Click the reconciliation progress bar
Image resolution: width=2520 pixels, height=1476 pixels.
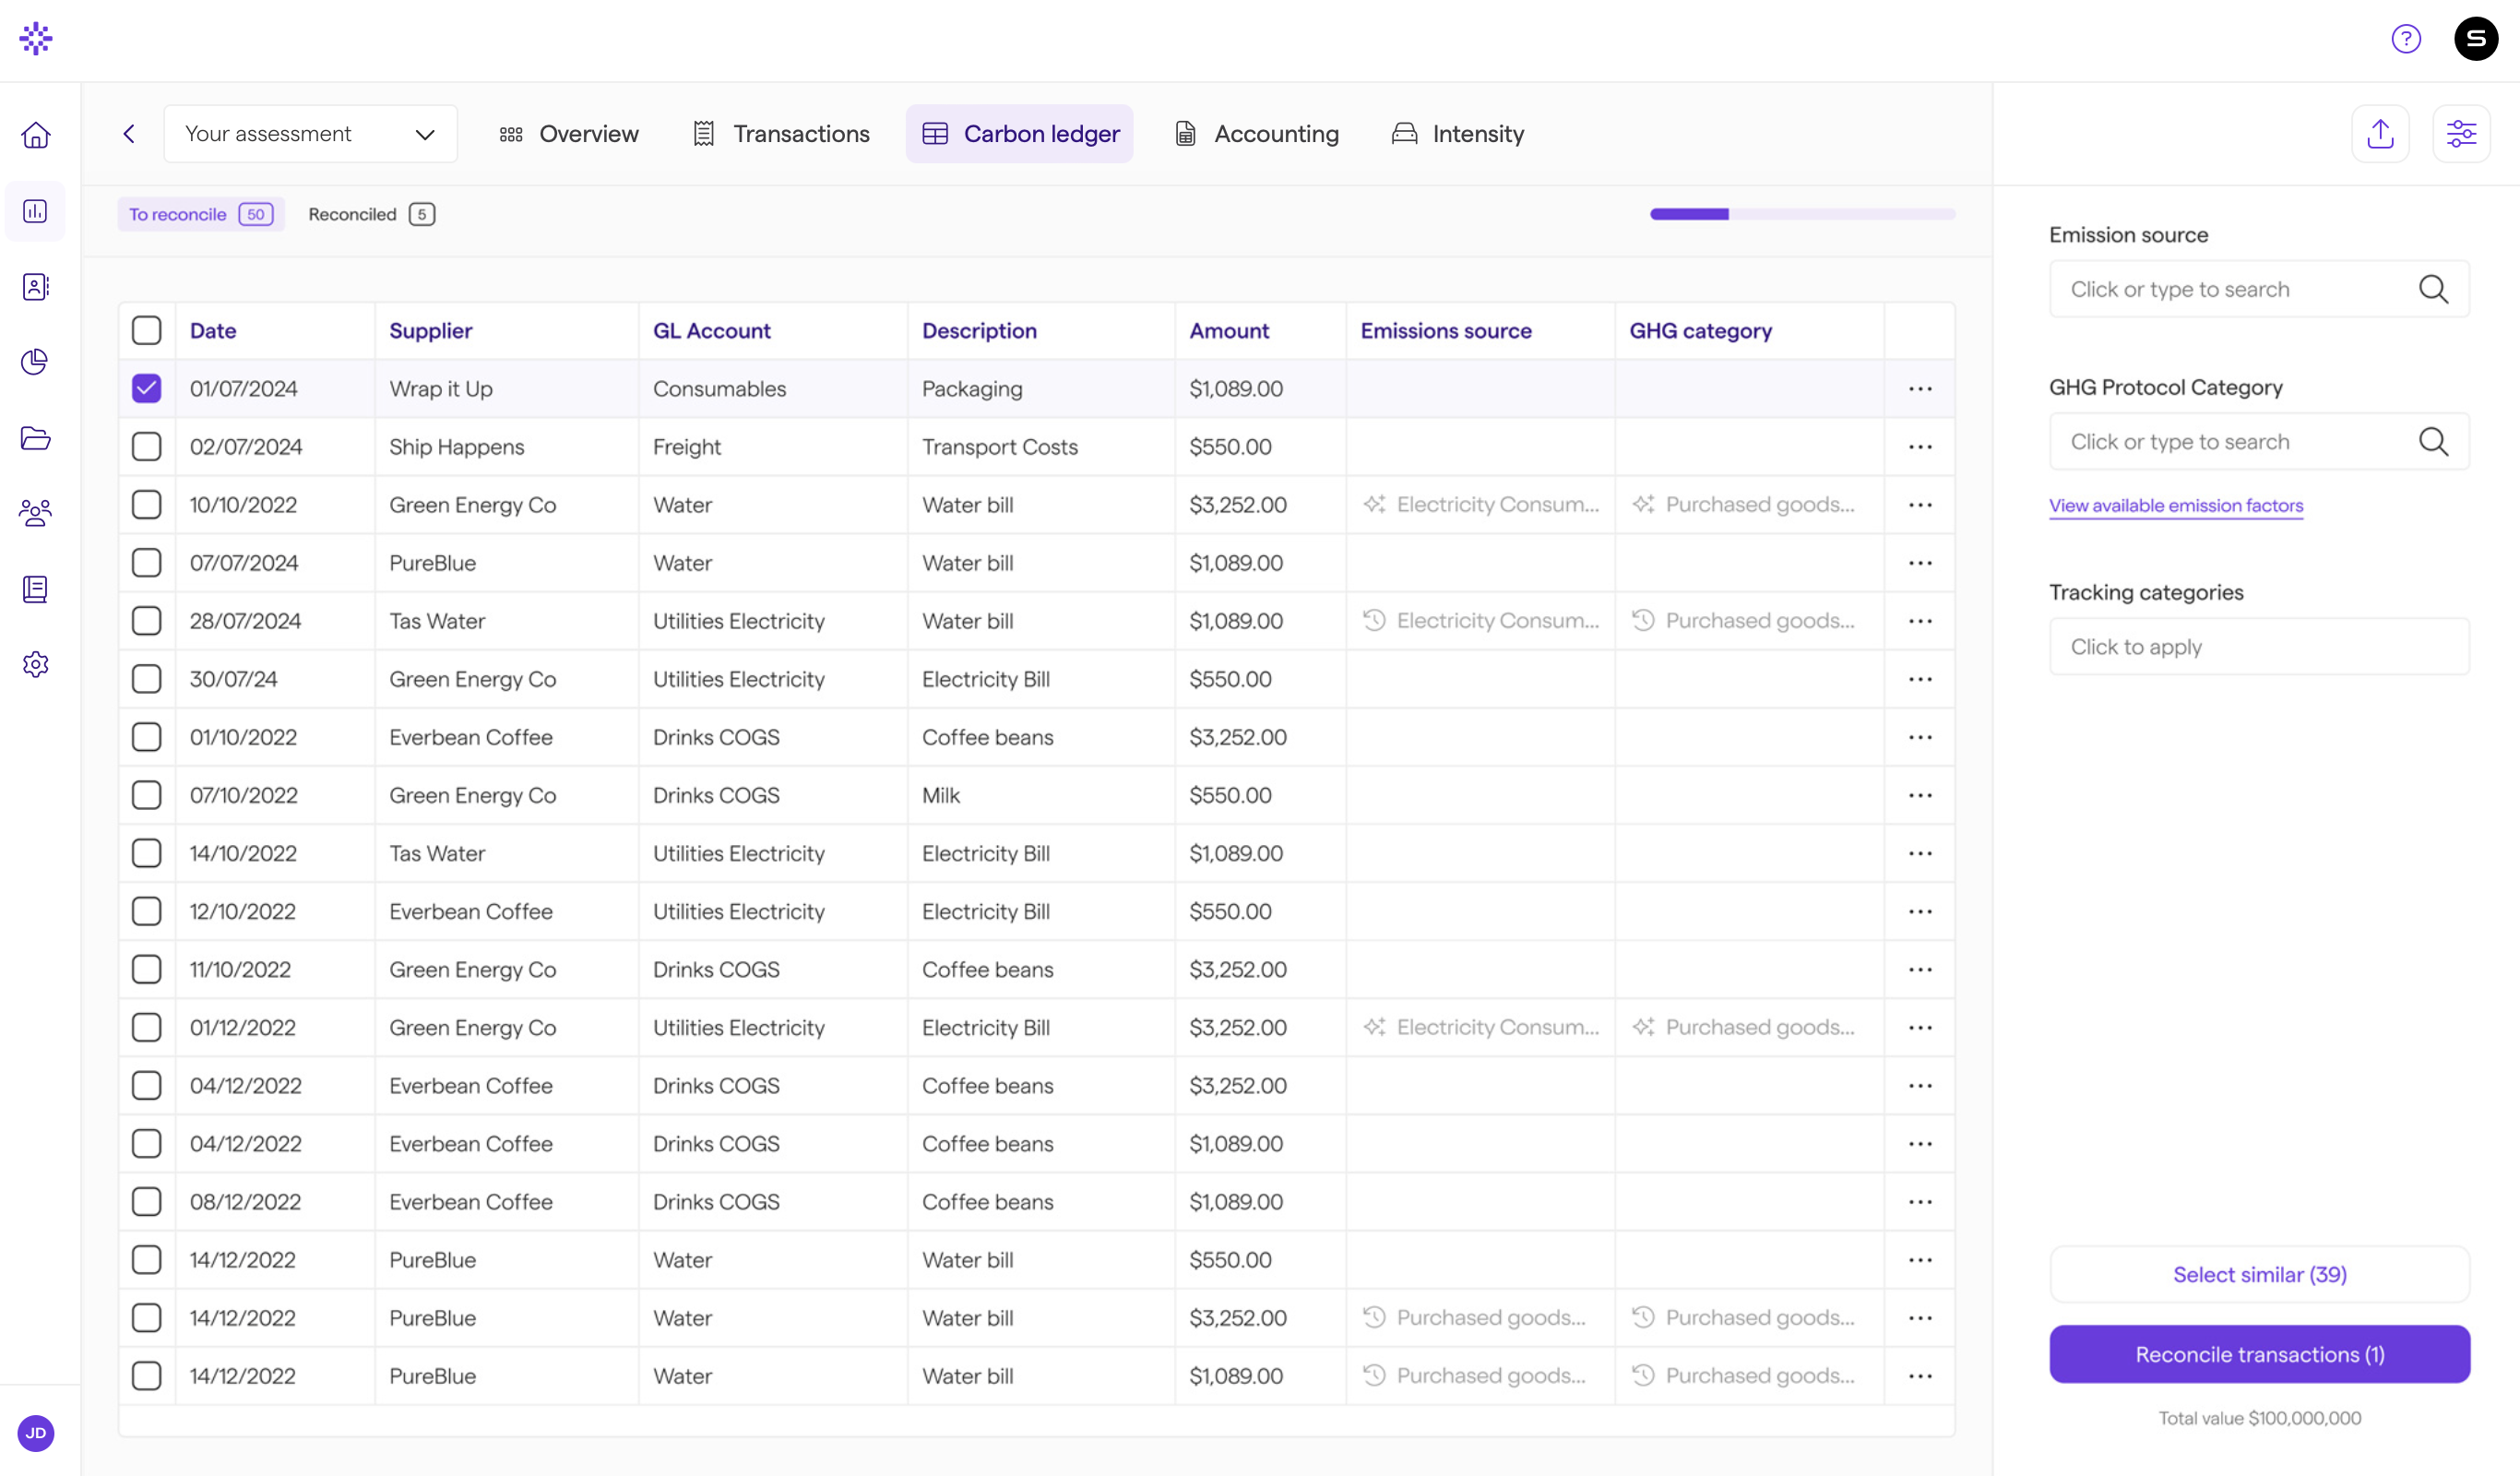[x=1802, y=214]
